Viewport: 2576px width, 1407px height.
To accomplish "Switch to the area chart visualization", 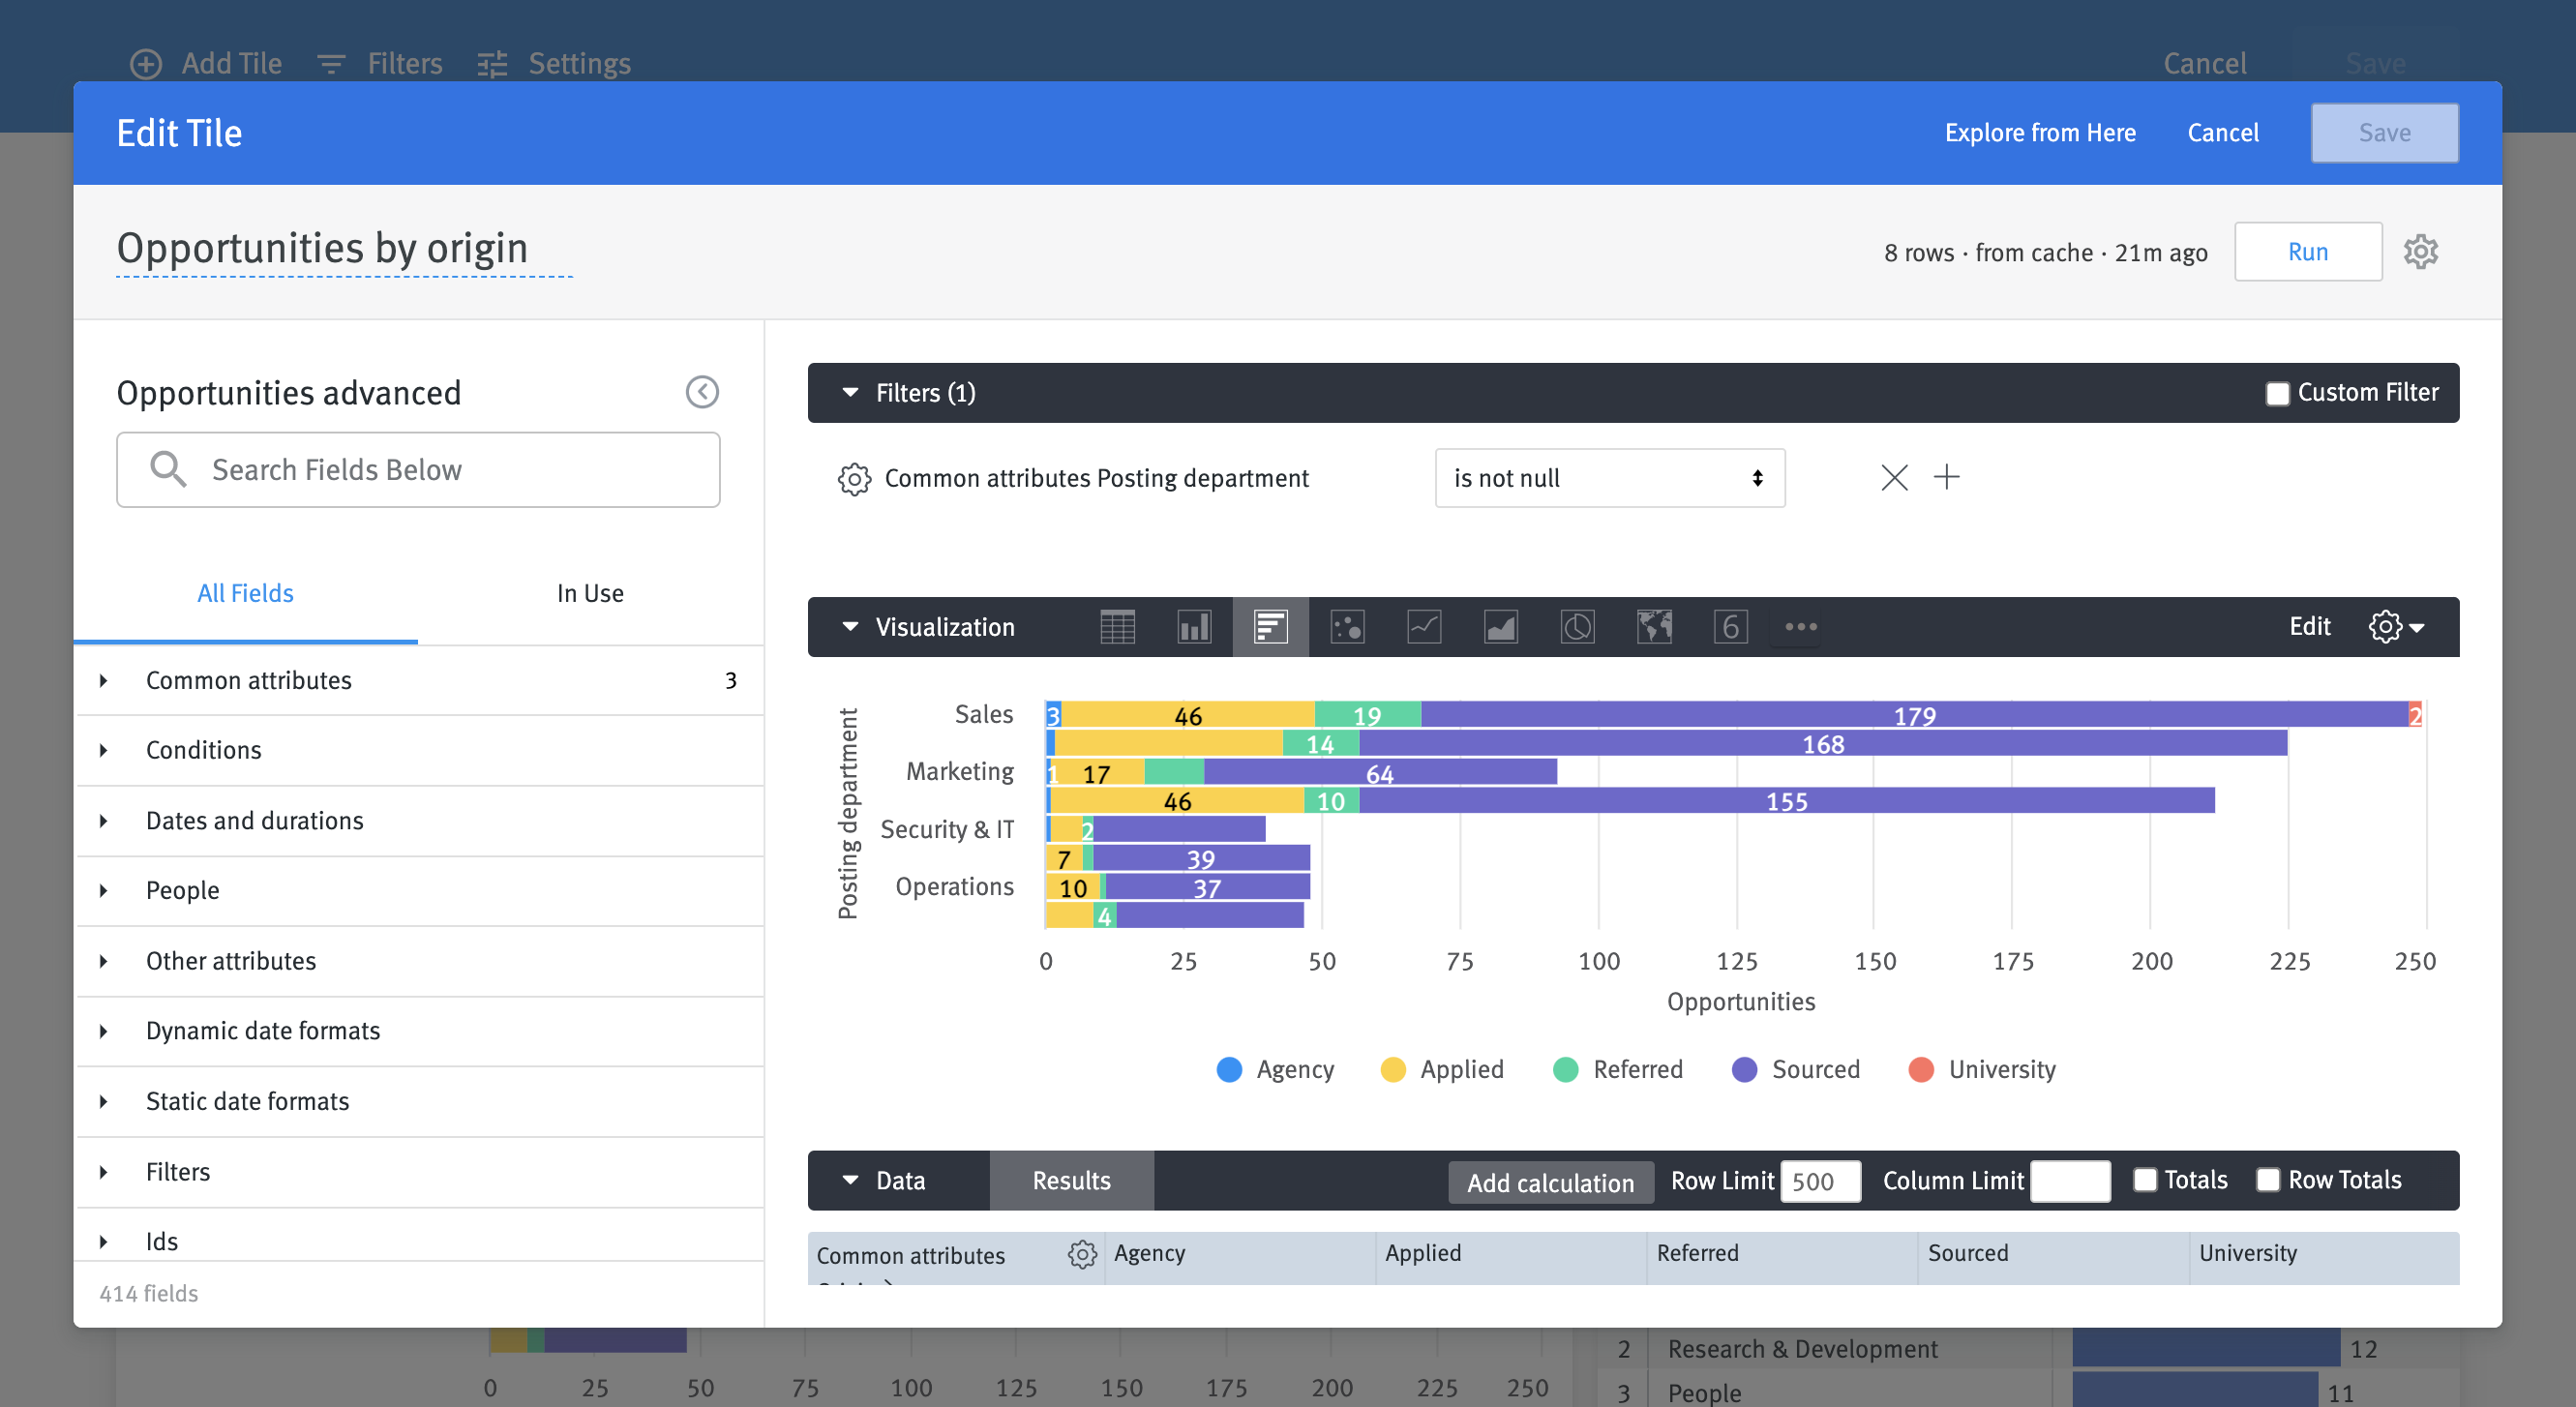I will click(x=1501, y=627).
